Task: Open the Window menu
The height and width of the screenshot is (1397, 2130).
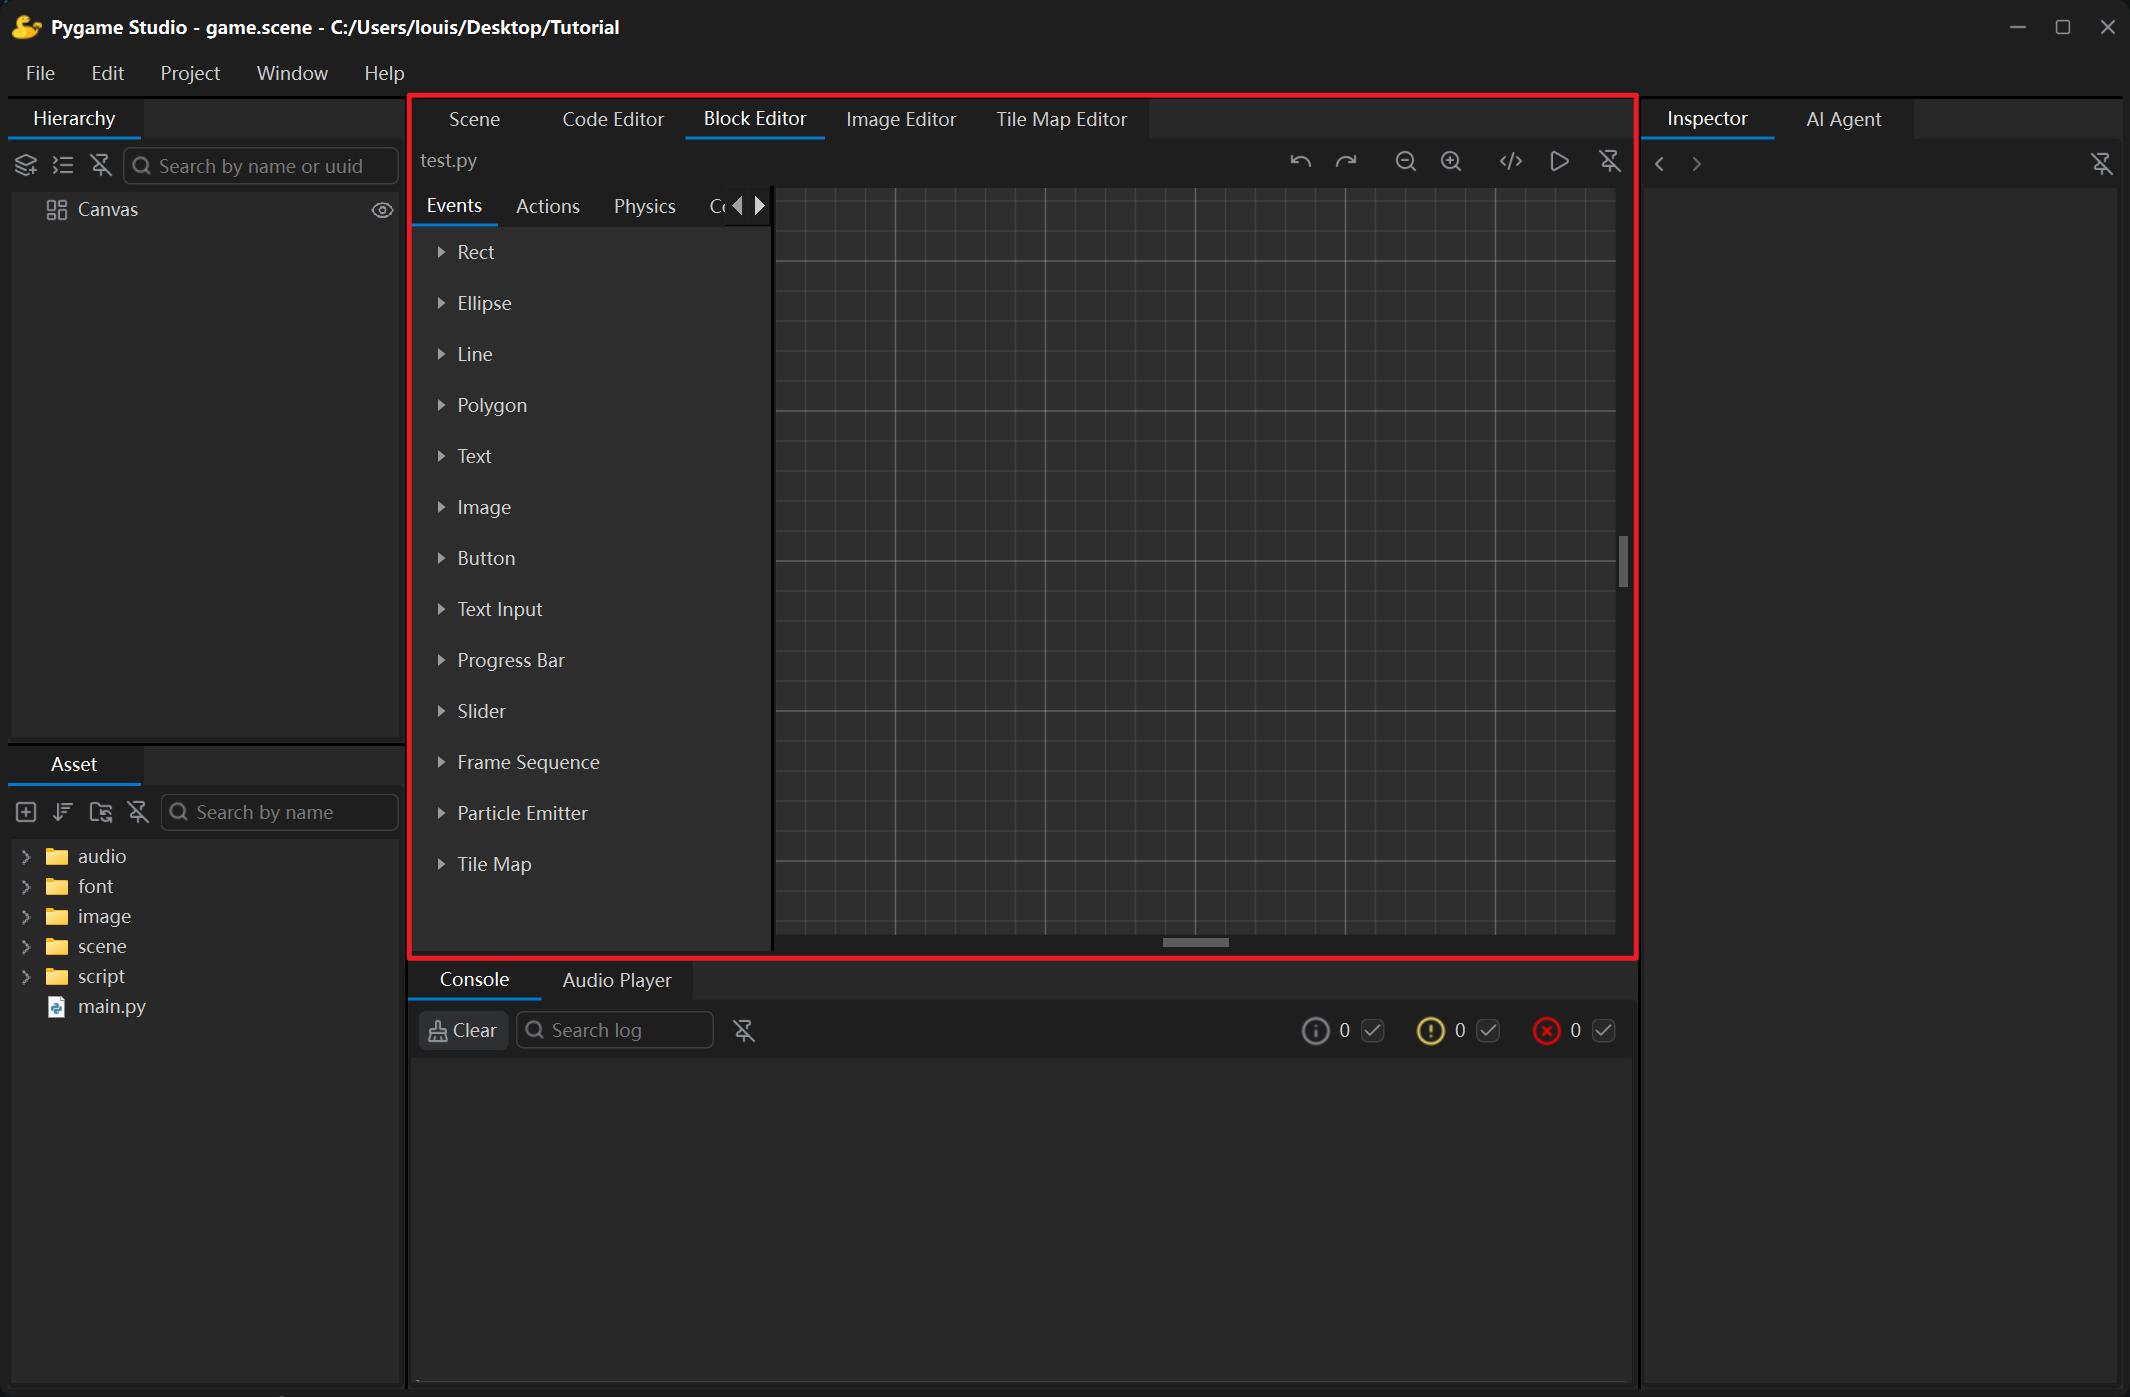Action: point(292,73)
